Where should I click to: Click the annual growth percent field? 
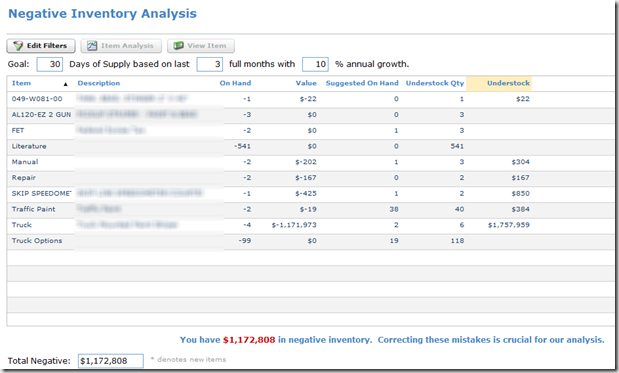315,64
